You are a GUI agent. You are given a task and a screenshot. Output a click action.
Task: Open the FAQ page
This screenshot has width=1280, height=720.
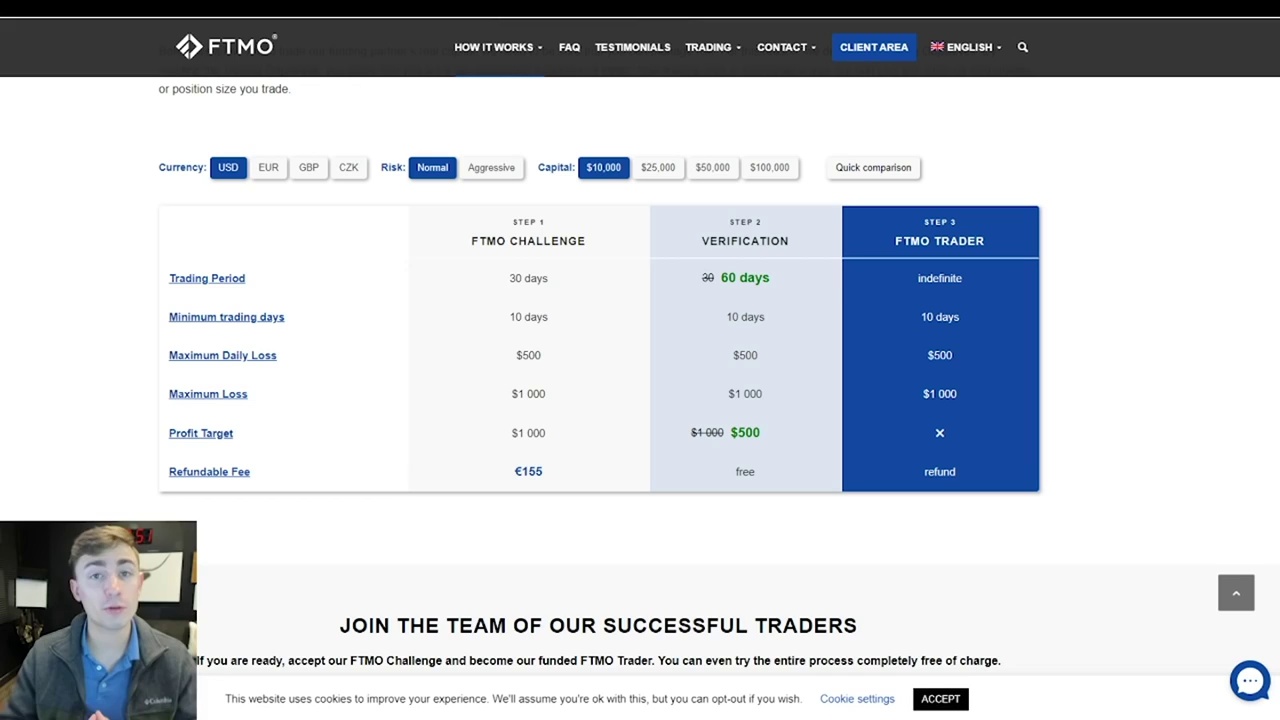[x=569, y=47]
